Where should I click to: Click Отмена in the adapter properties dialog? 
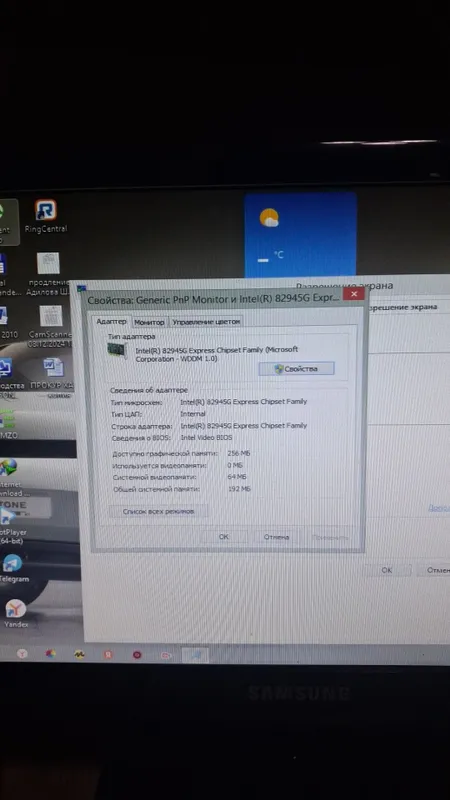click(x=276, y=537)
